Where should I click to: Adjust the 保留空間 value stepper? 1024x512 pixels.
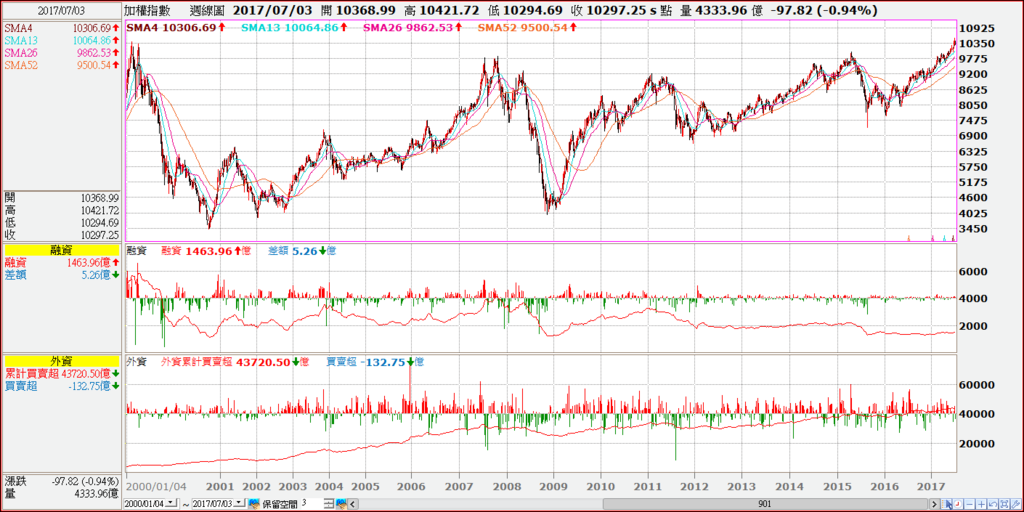coord(329,504)
